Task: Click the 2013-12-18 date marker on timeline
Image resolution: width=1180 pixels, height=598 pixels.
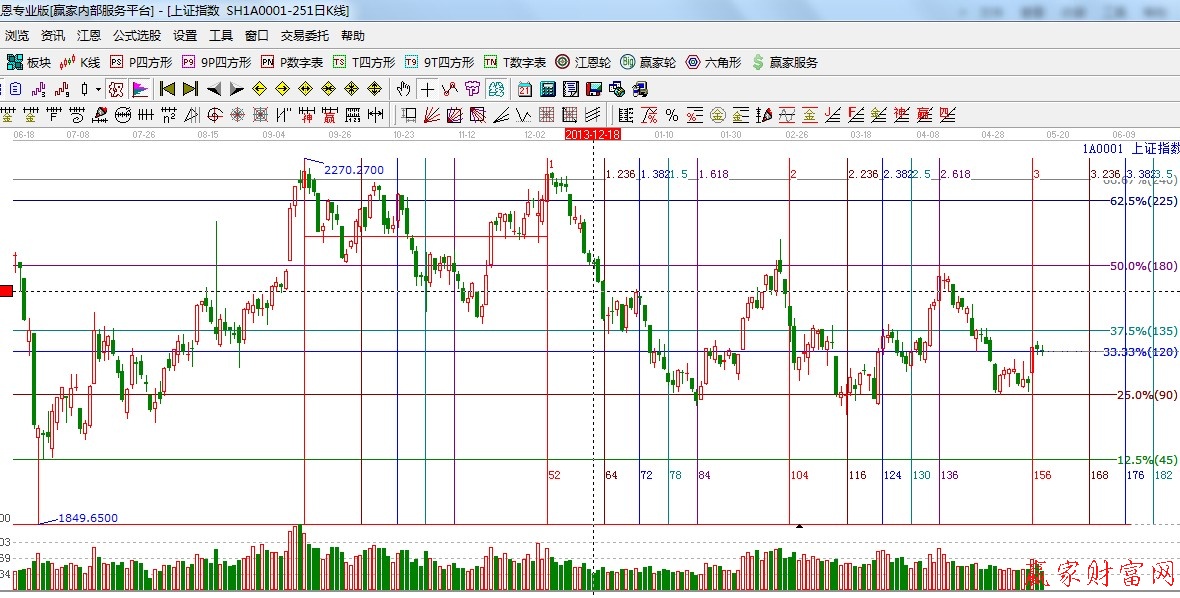Action: 592,134
